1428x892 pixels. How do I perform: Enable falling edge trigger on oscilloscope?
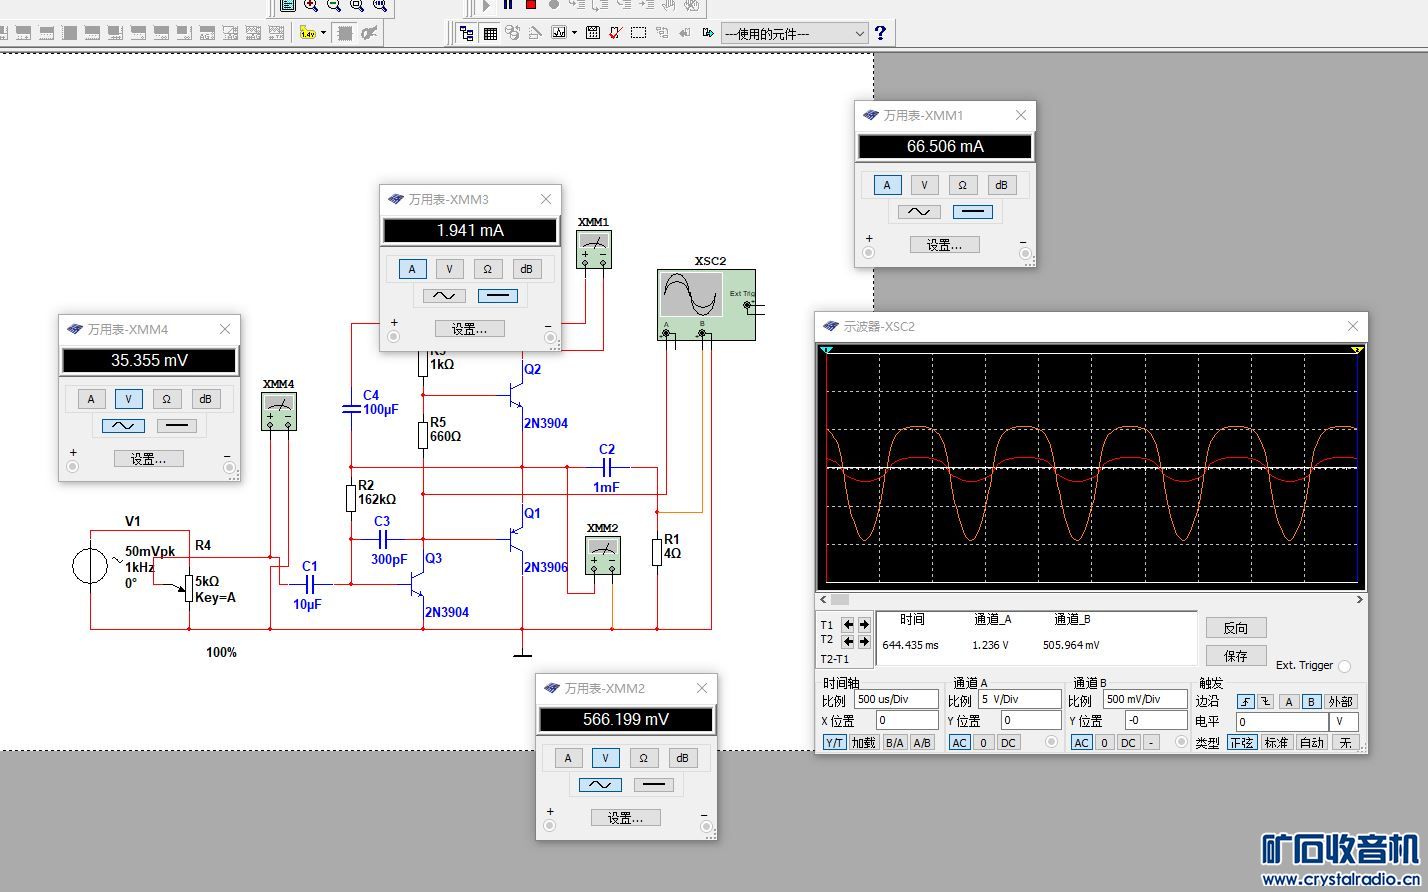1266,702
